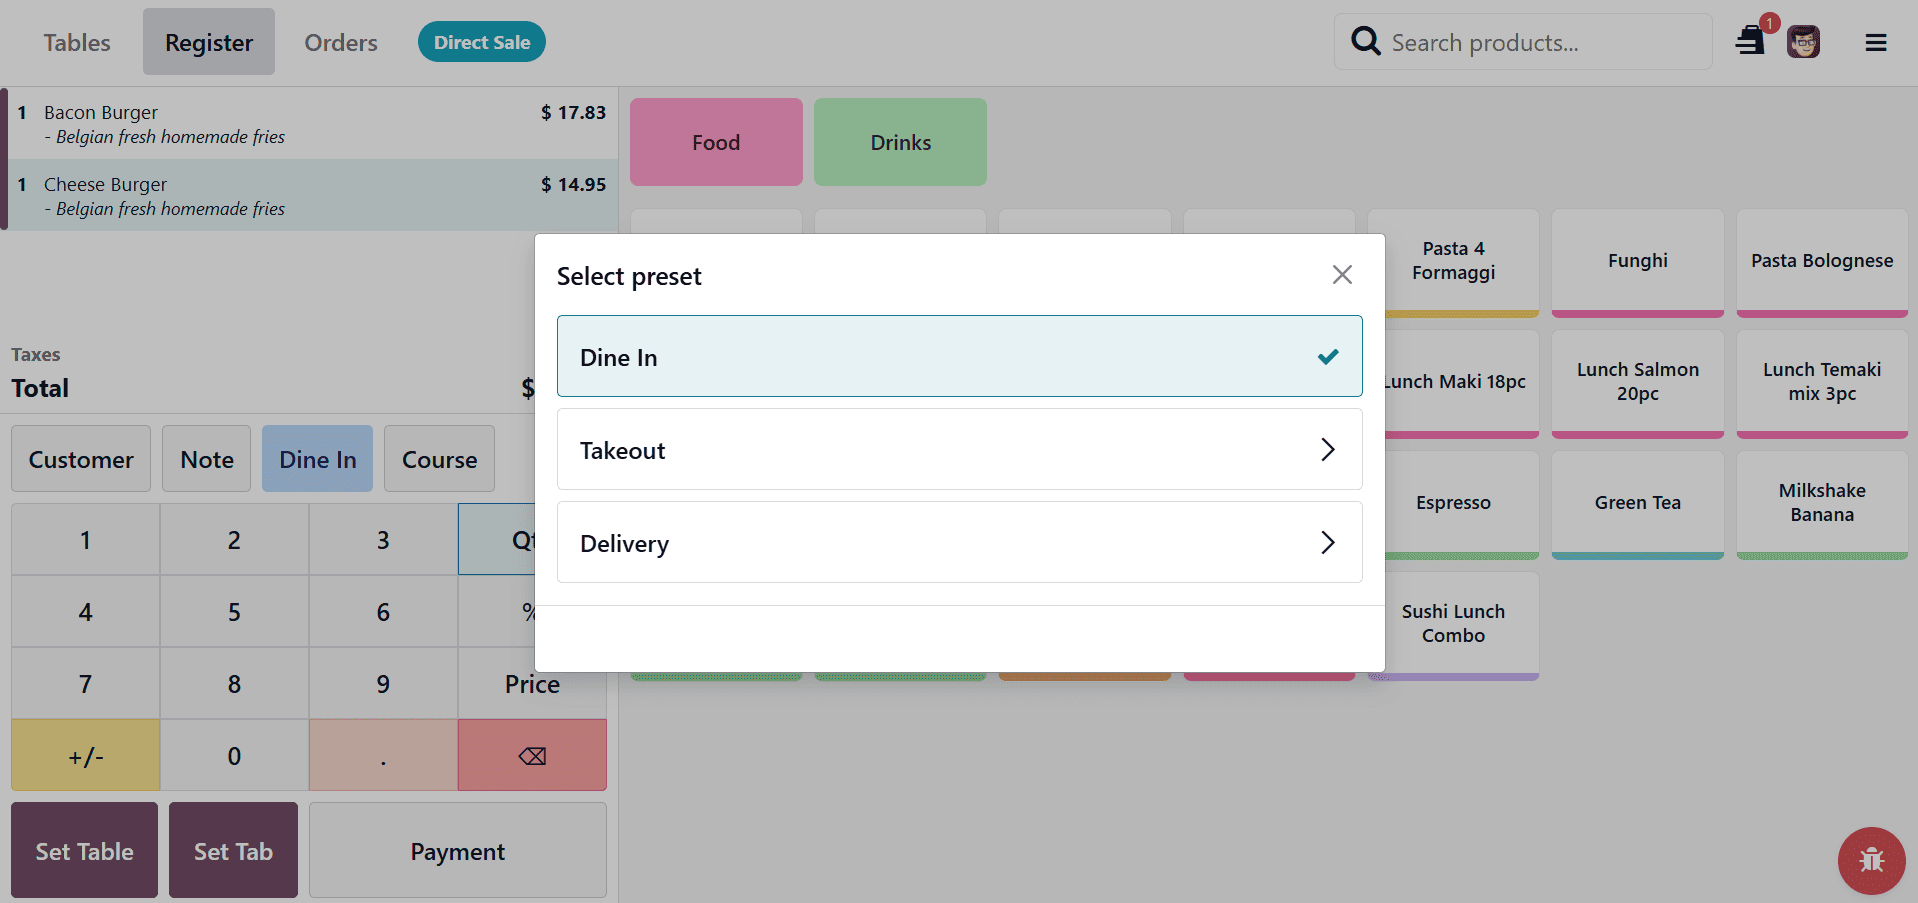Image resolution: width=1918 pixels, height=903 pixels.
Task: Open the pending orders icon with badge
Action: tap(1751, 41)
